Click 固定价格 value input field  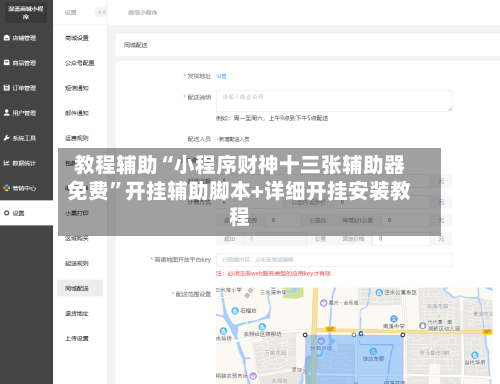(401, 239)
